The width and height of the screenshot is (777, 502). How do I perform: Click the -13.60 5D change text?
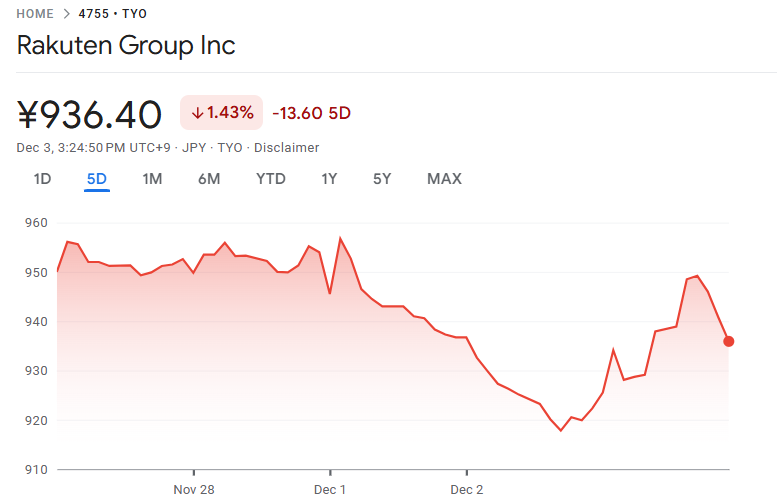coord(311,113)
